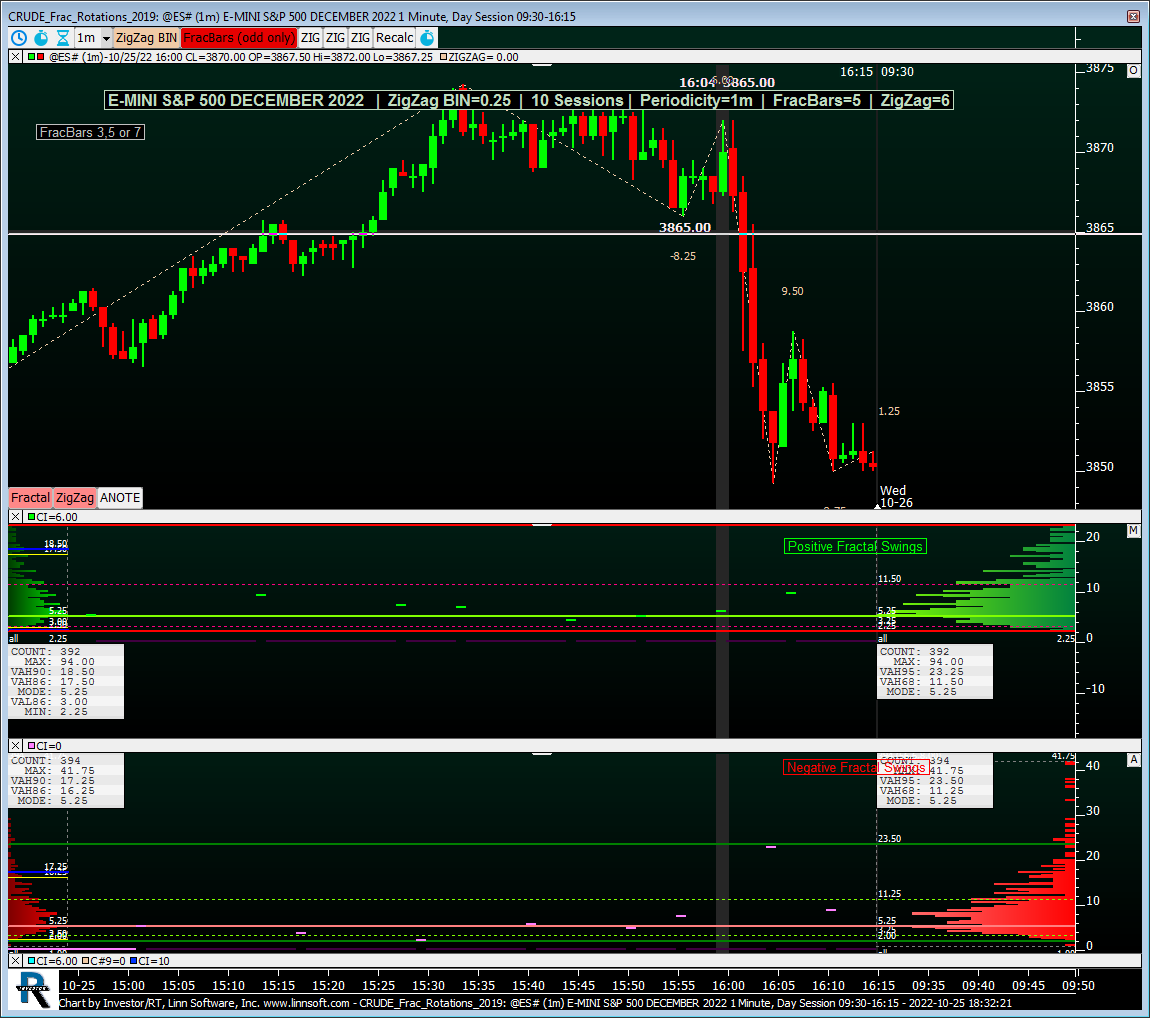Image resolution: width=1150 pixels, height=1018 pixels.
Task: Click the cyan CI=6.00 swatch in the bottom pane
Action: pos(32,961)
